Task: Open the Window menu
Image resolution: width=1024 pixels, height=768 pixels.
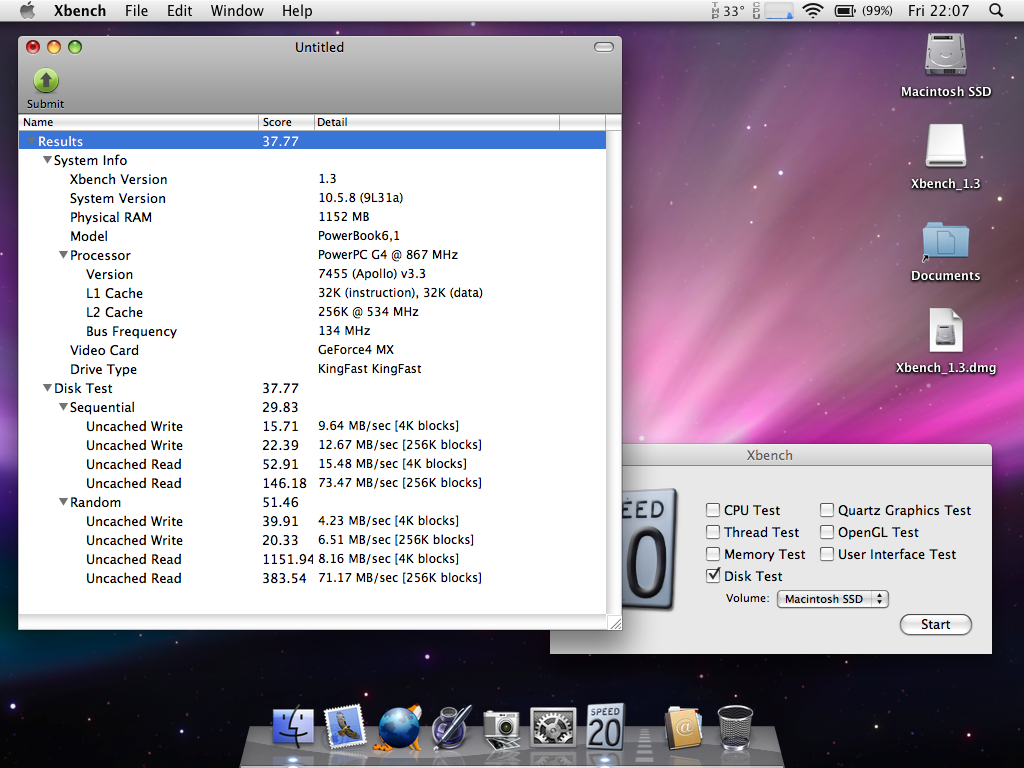Action: pyautogui.click(x=237, y=10)
